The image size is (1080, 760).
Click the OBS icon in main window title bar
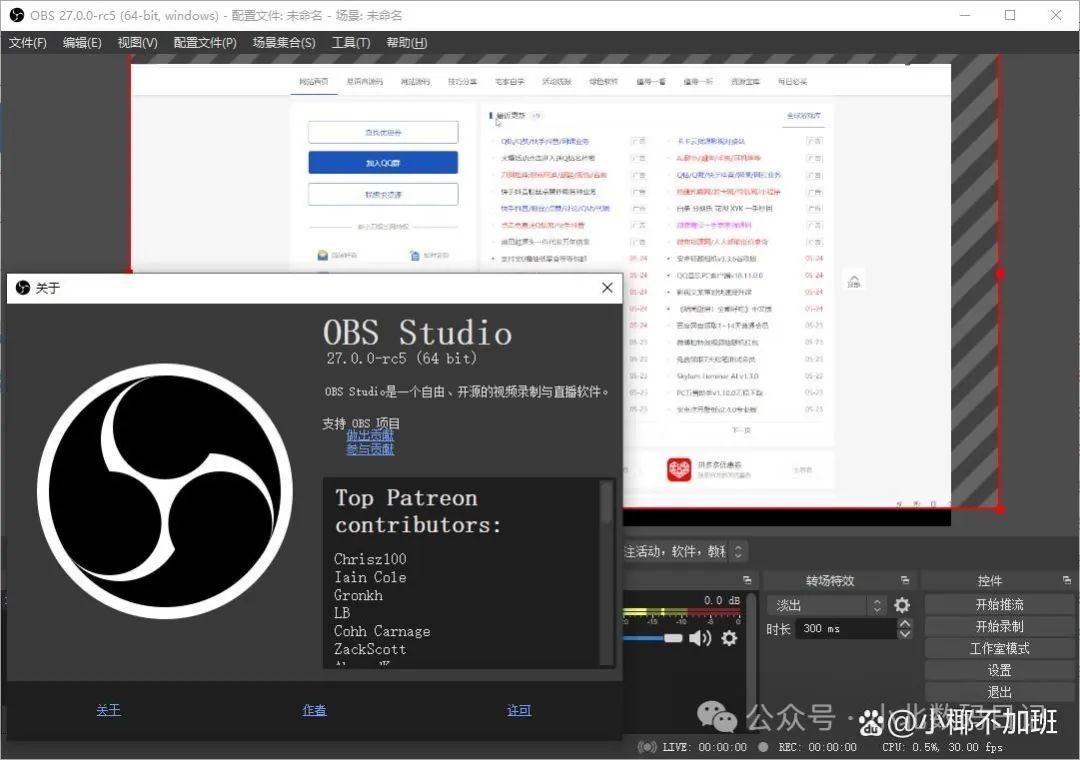[17, 15]
